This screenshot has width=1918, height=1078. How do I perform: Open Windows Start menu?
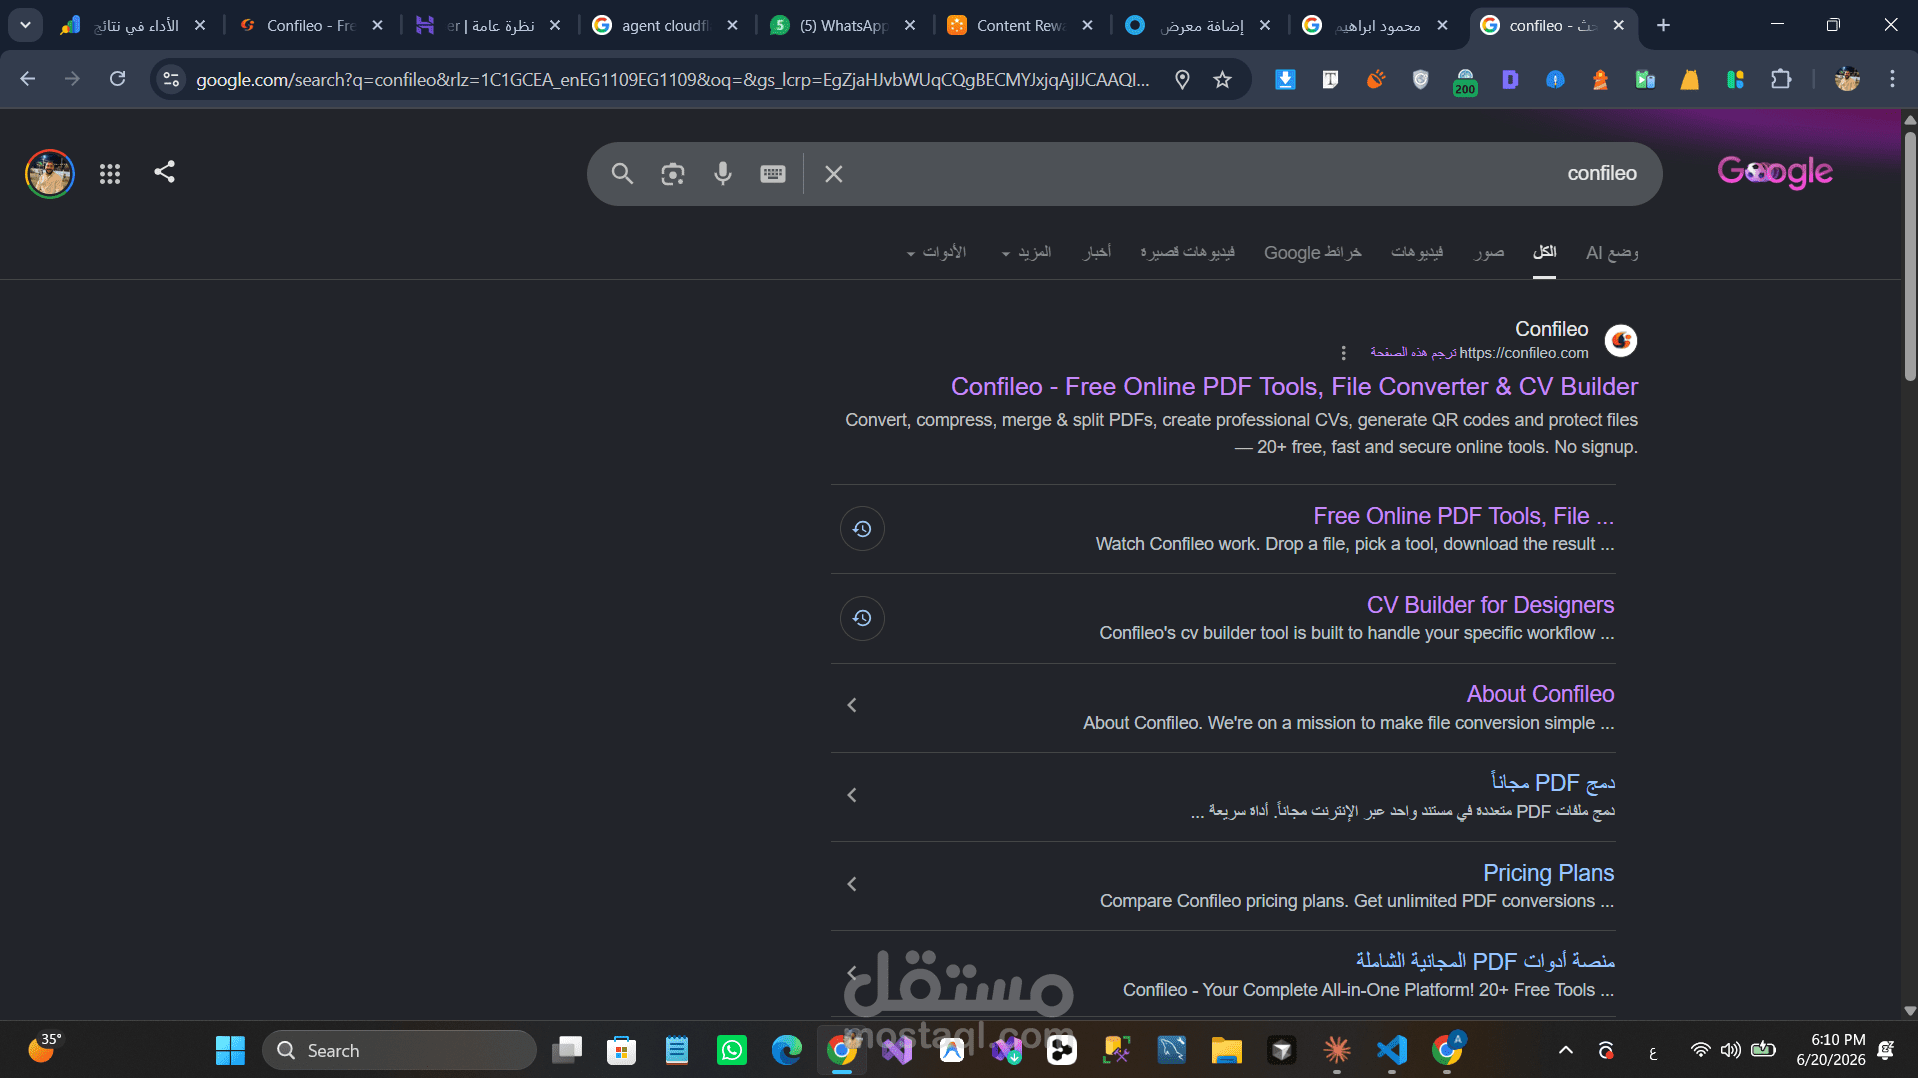(230, 1050)
